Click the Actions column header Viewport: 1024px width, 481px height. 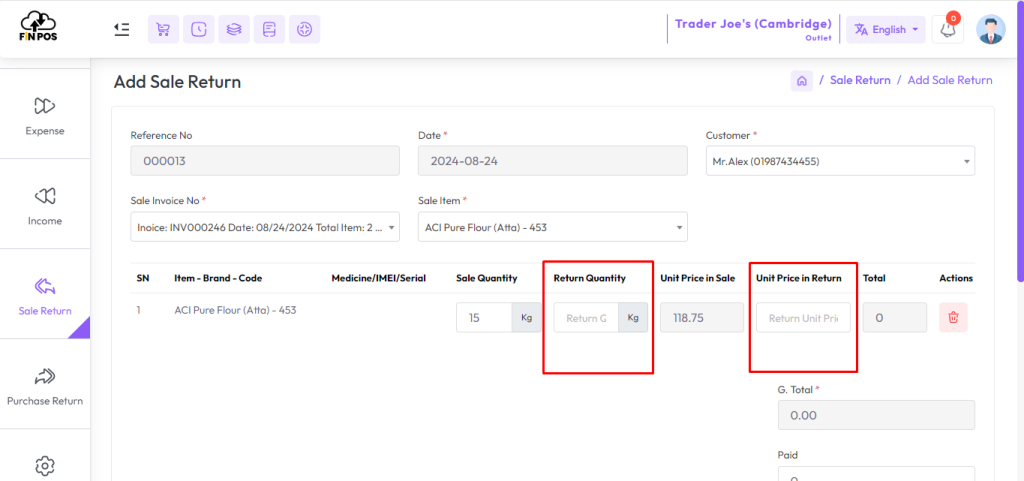956,278
